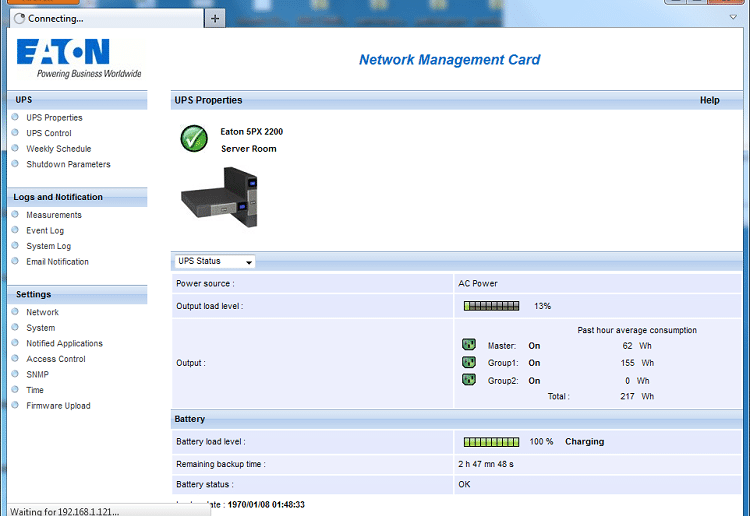Click the 'AC Power' value
Image resolution: width=750 pixels, height=516 pixels.
click(477, 284)
